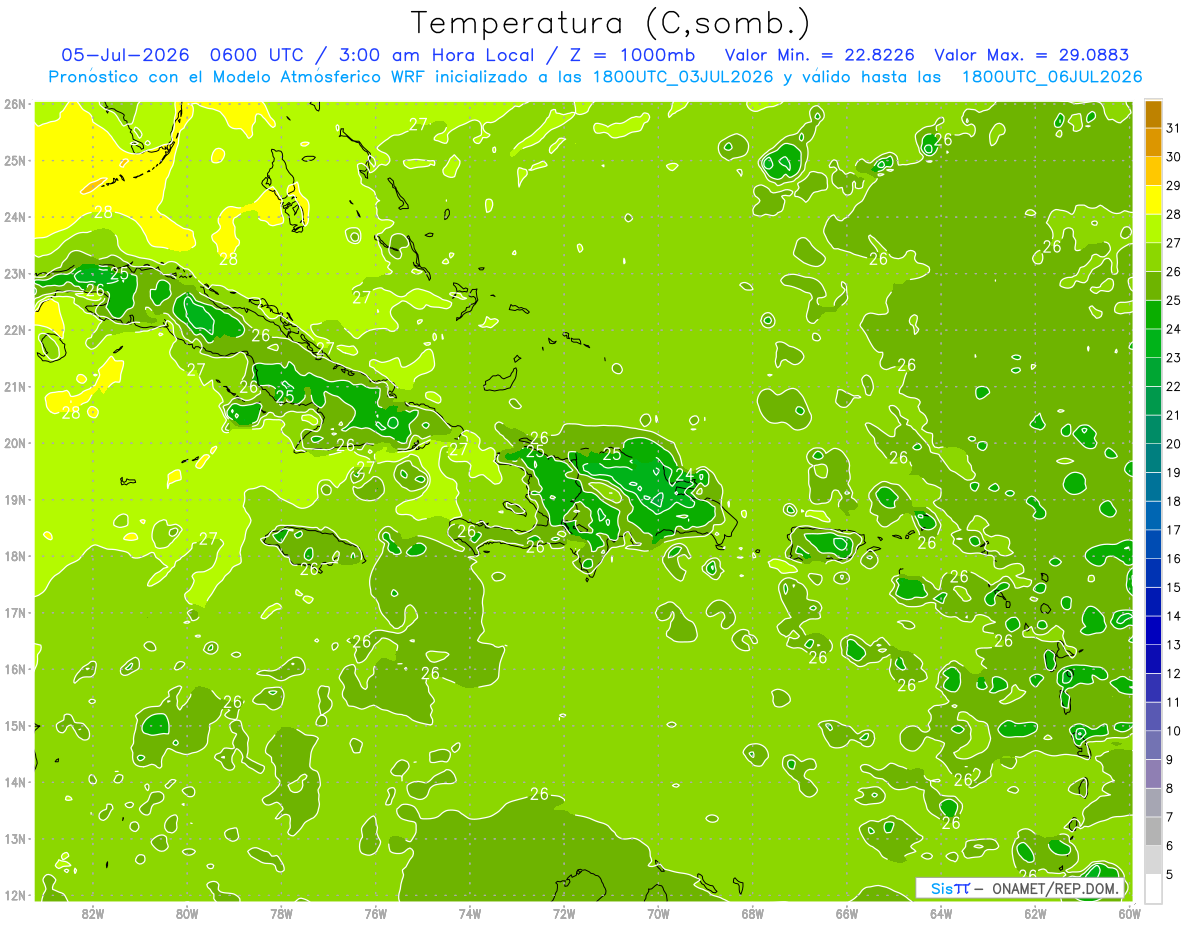Click the 74W longitude axis label
1200x927 pixels.
pyautogui.click(x=469, y=913)
